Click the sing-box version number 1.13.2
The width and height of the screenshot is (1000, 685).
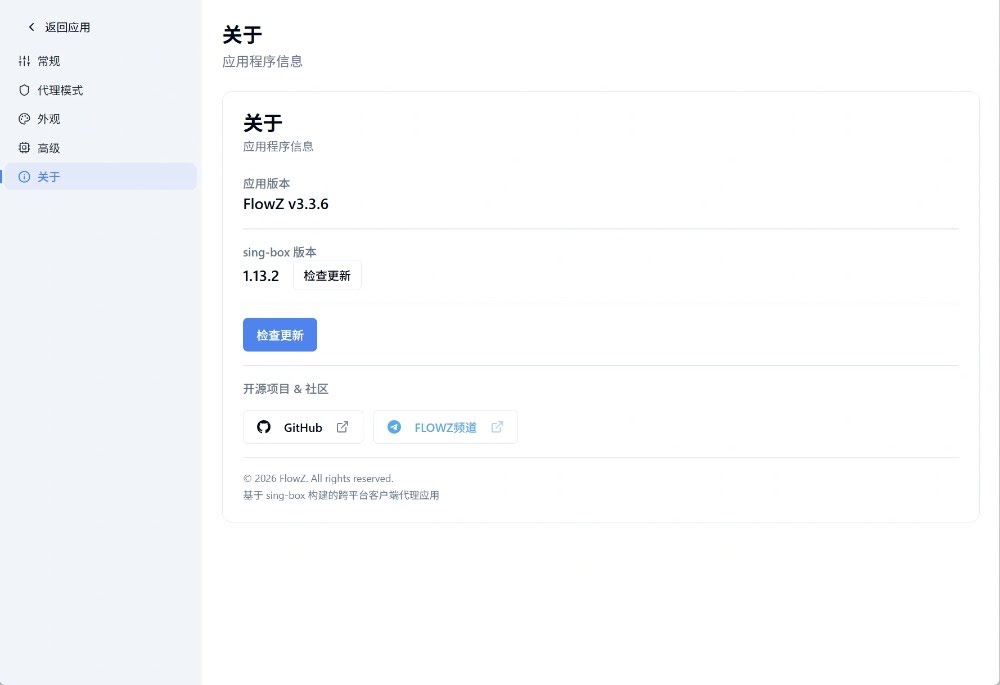tap(261, 276)
